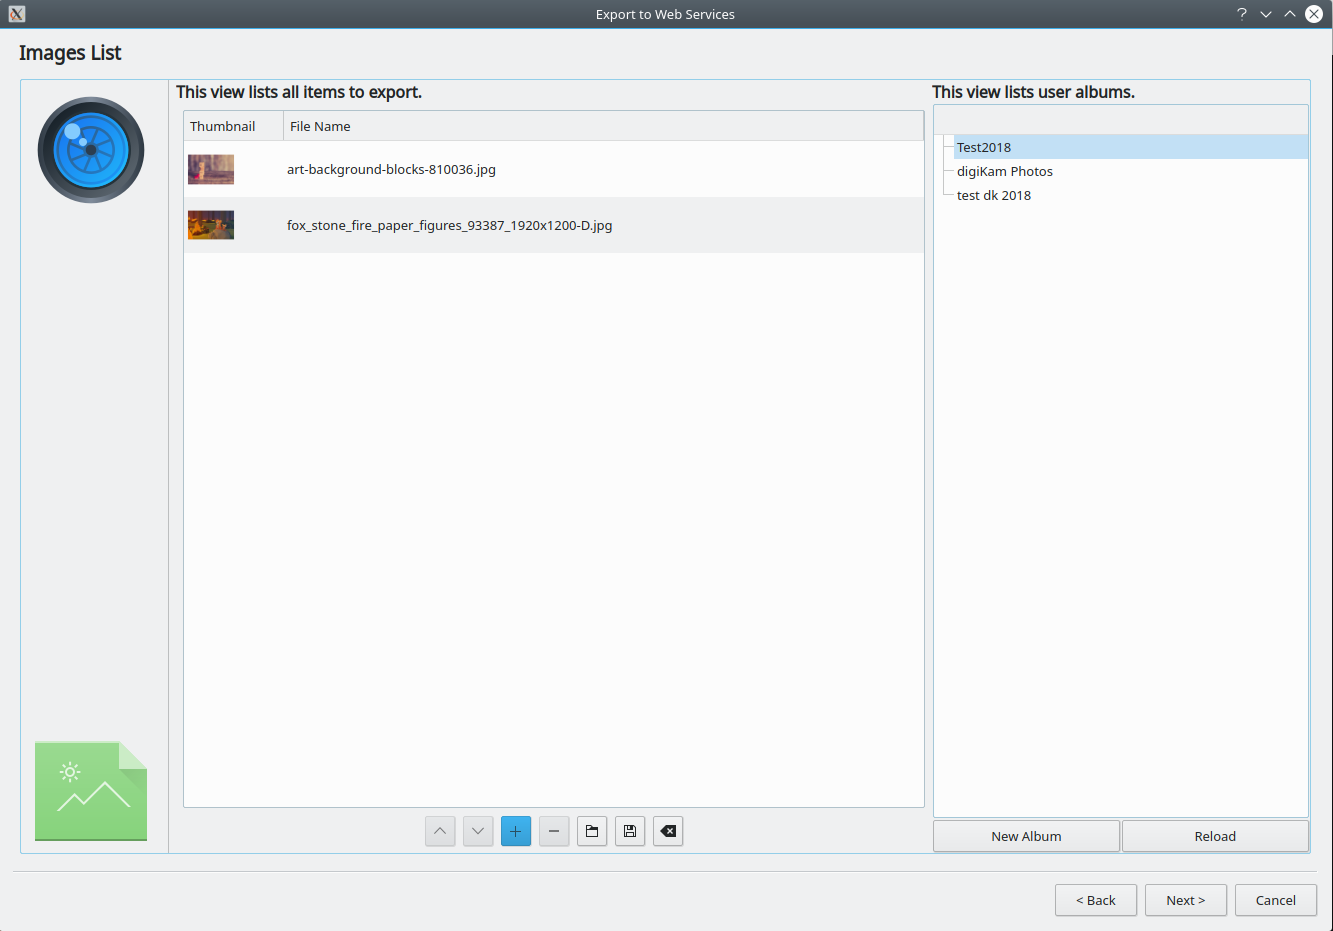Clear the export list with the erase icon

click(668, 831)
